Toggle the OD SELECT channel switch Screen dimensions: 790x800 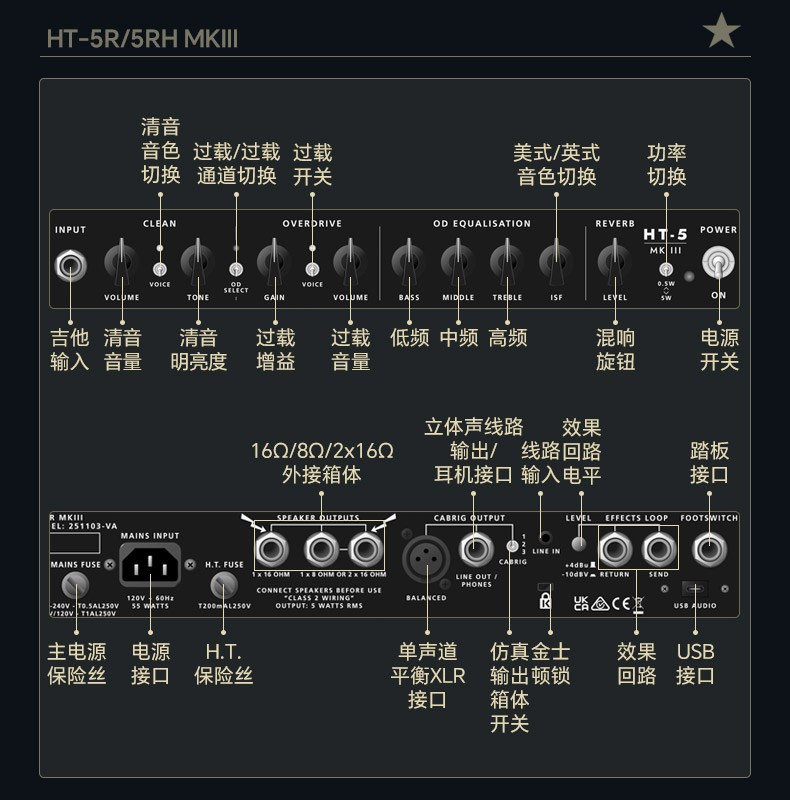point(236,269)
